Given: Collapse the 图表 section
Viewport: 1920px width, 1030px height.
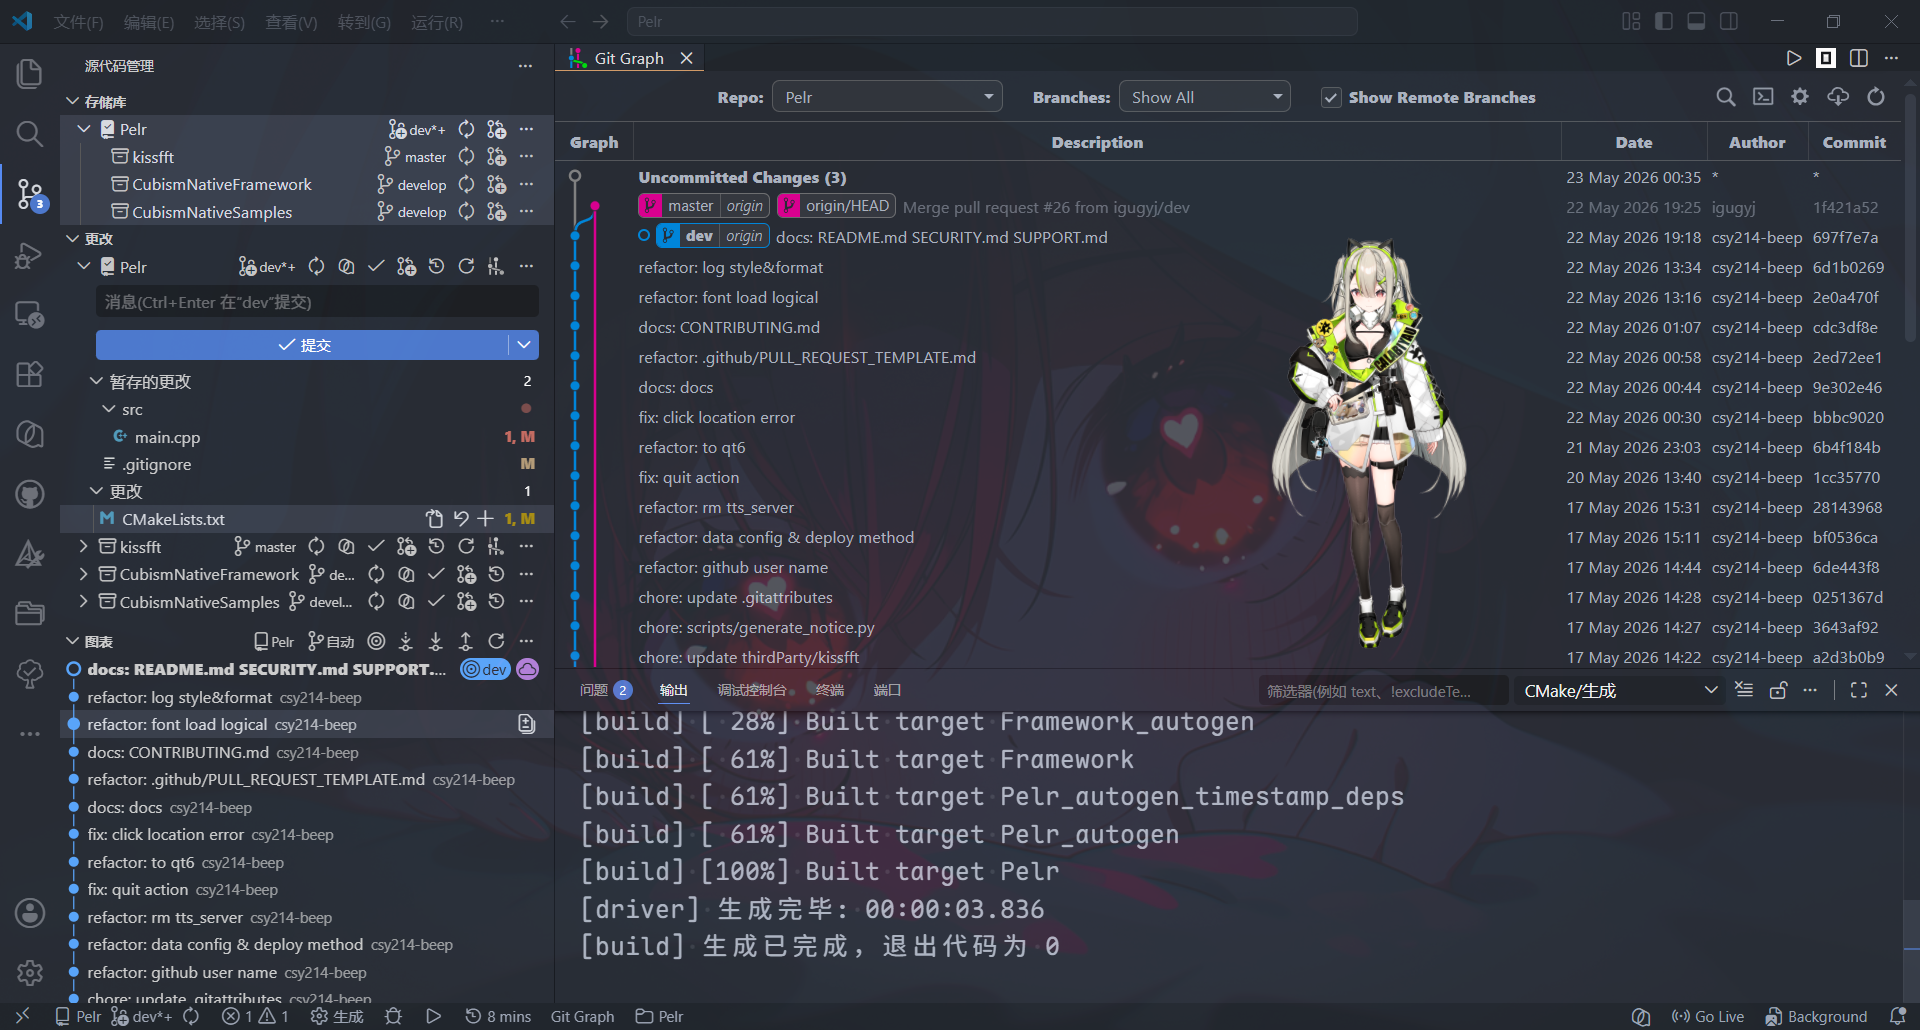Looking at the screenshot, I should pyautogui.click(x=73, y=641).
